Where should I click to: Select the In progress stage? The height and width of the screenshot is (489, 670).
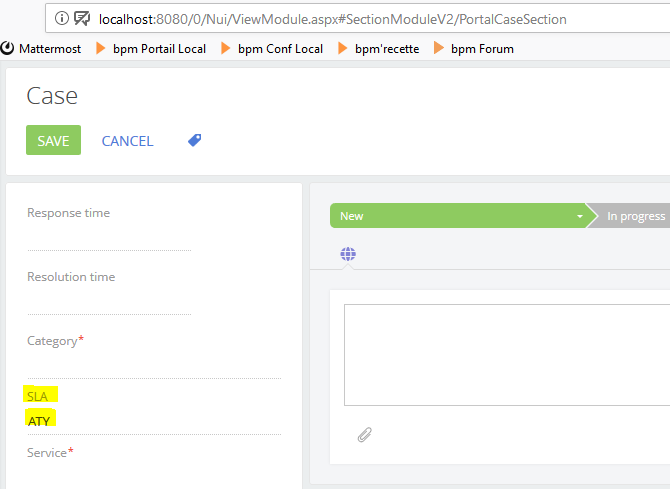[628, 215]
